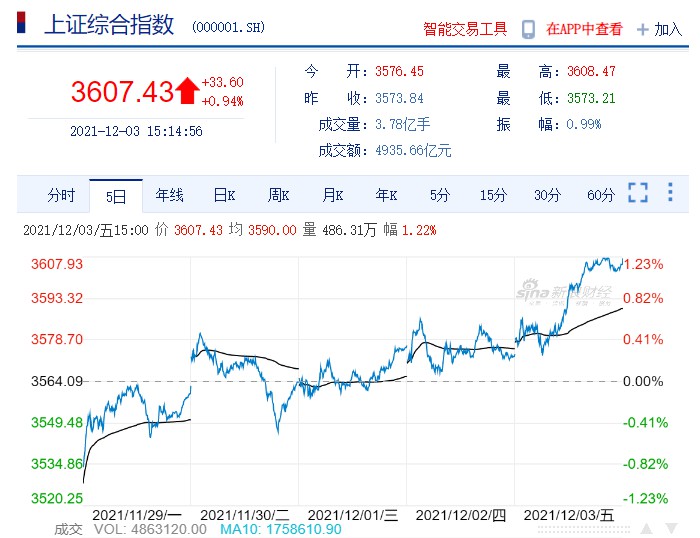The height and width of the screenshot is (538, 700).
Task: Click the 成交量 value 3.78亿手
Action: 402,124
